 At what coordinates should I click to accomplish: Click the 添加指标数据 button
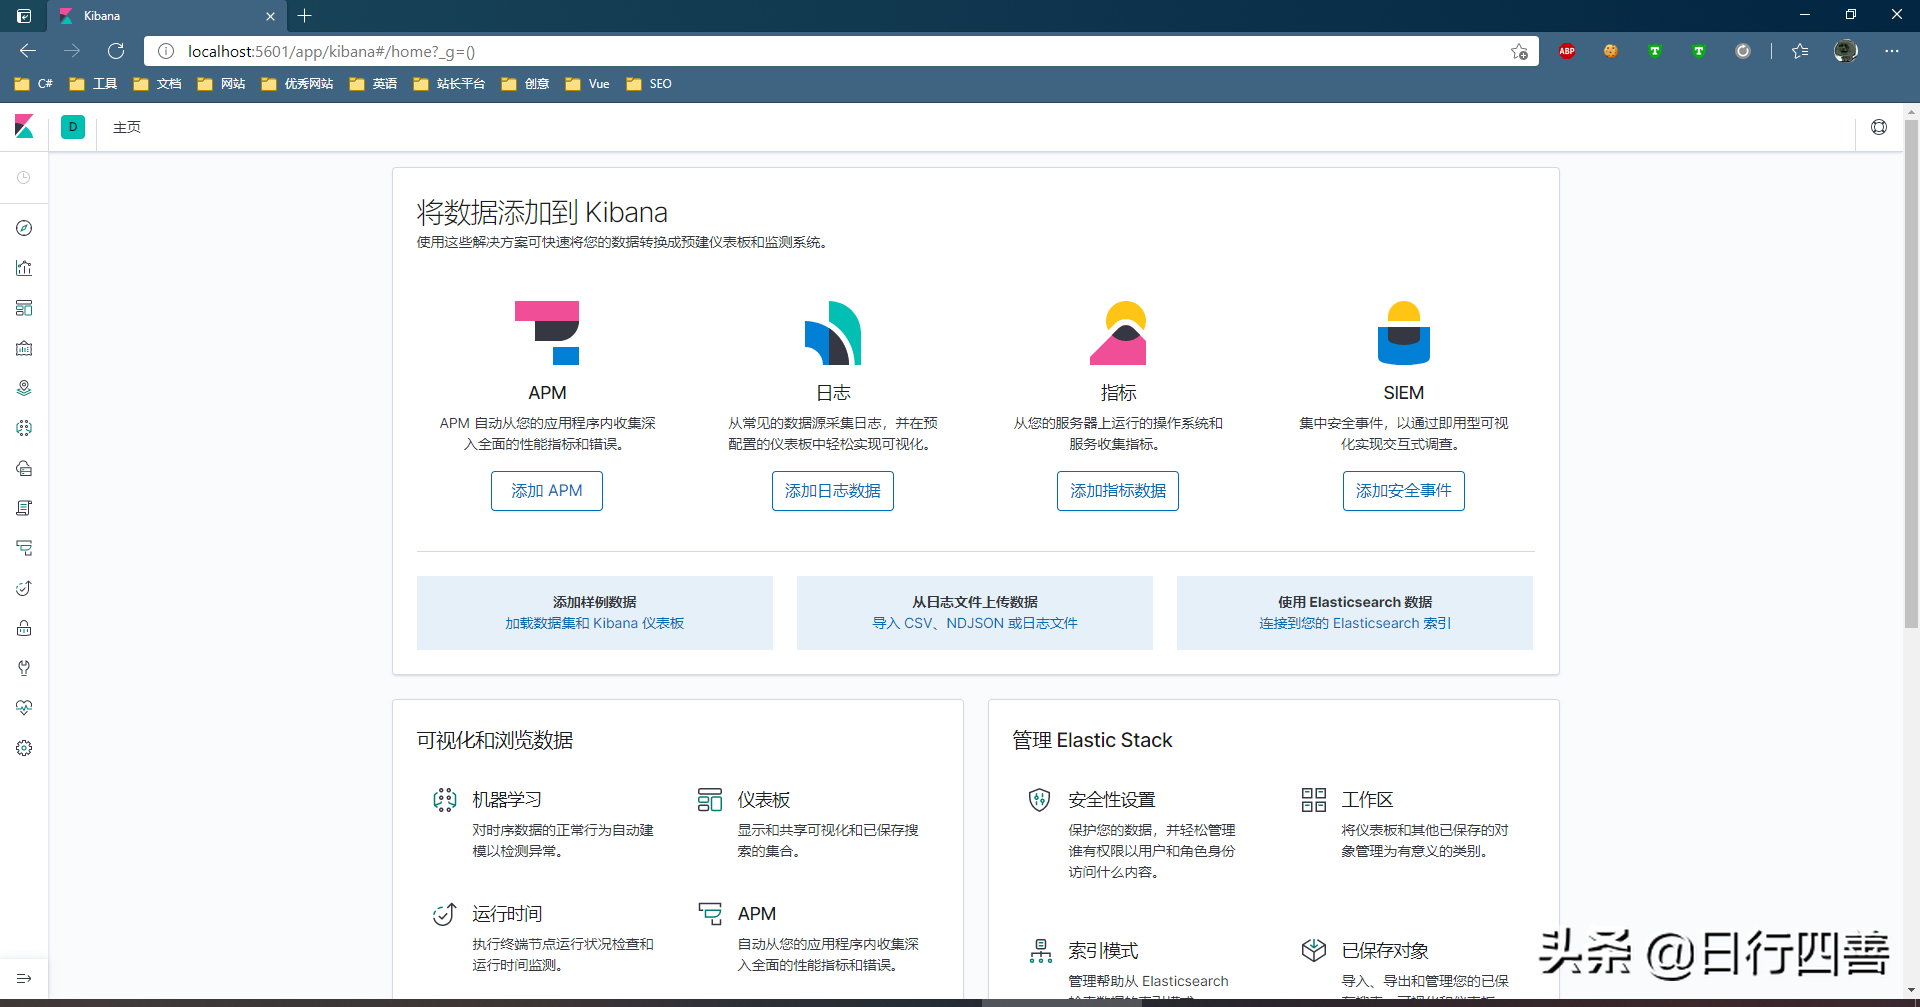(x=1118, y=491)
